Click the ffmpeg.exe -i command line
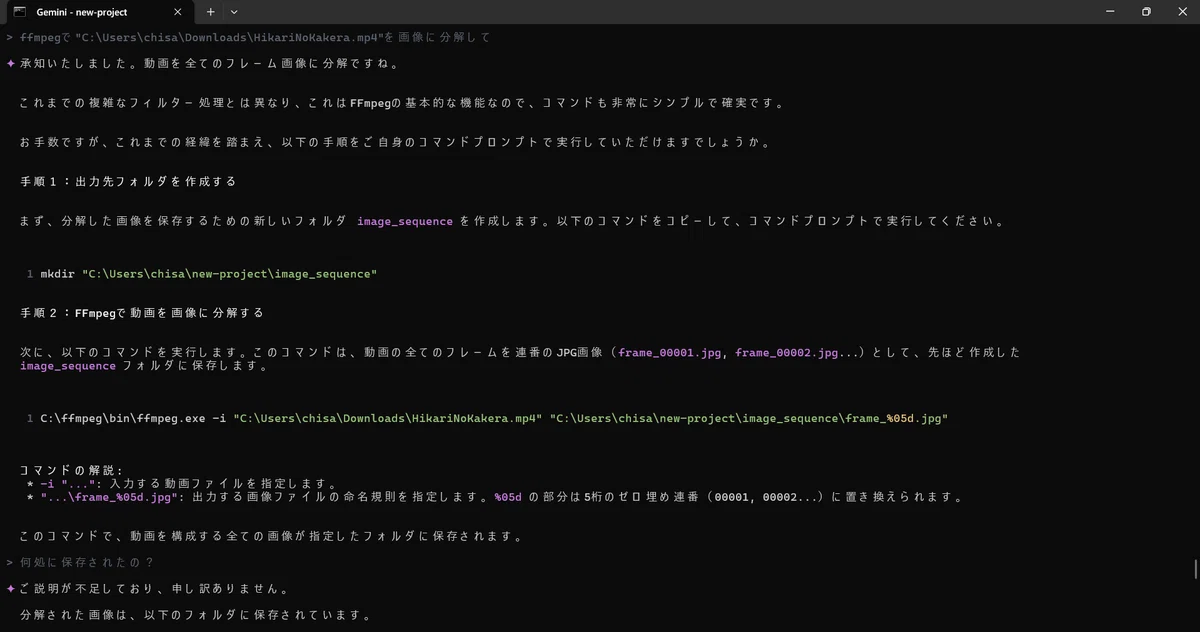 pos(493,418)
